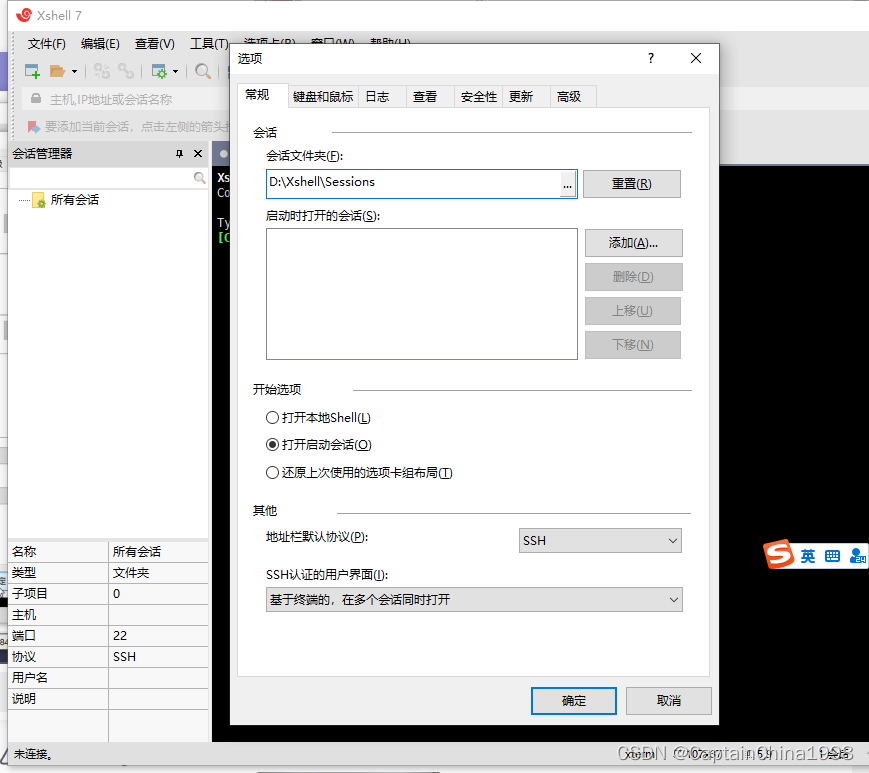Select 打开本地Shell startup option

tap(272, 417)
